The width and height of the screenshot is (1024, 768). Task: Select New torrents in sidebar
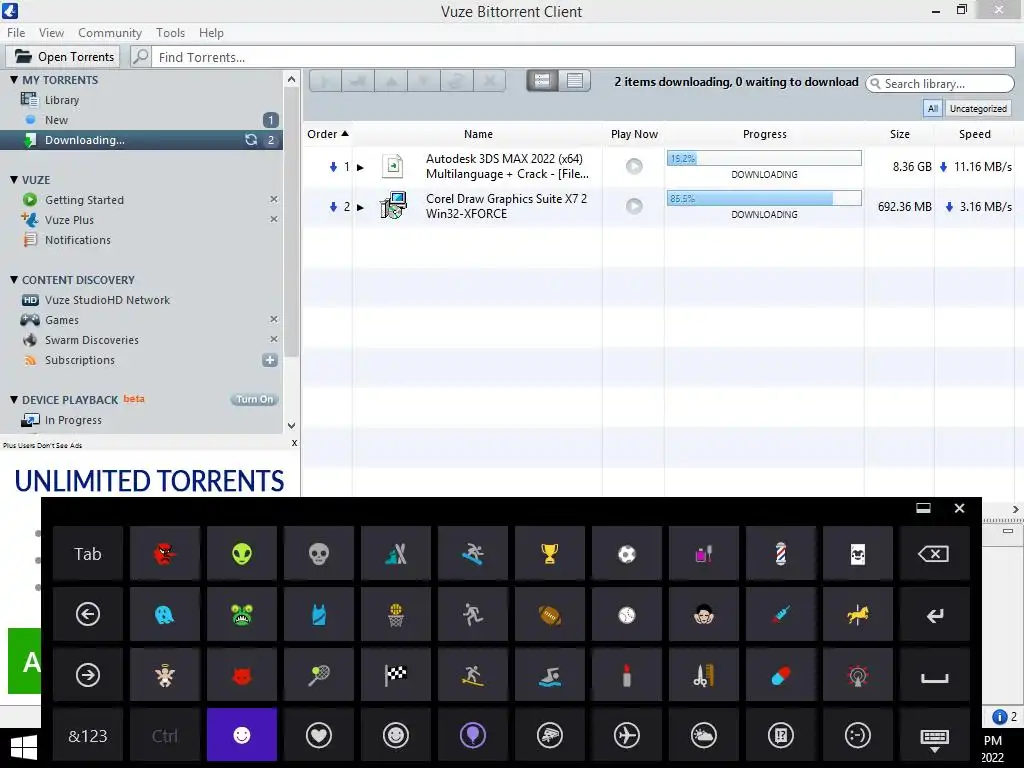[x=56, y=120]
